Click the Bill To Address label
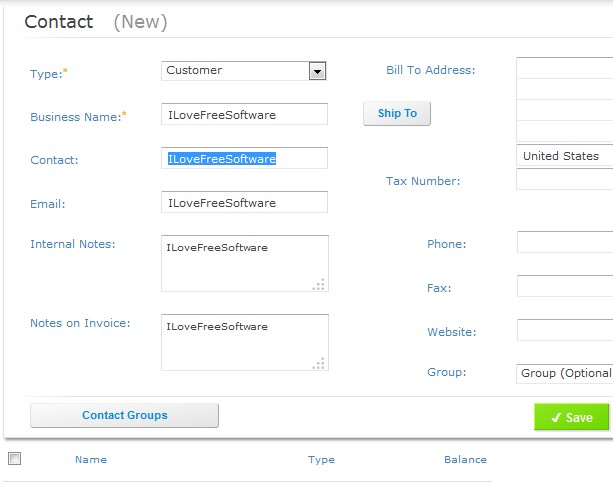The width and height of the screenshot is (613, 486). tap(430, 70)
